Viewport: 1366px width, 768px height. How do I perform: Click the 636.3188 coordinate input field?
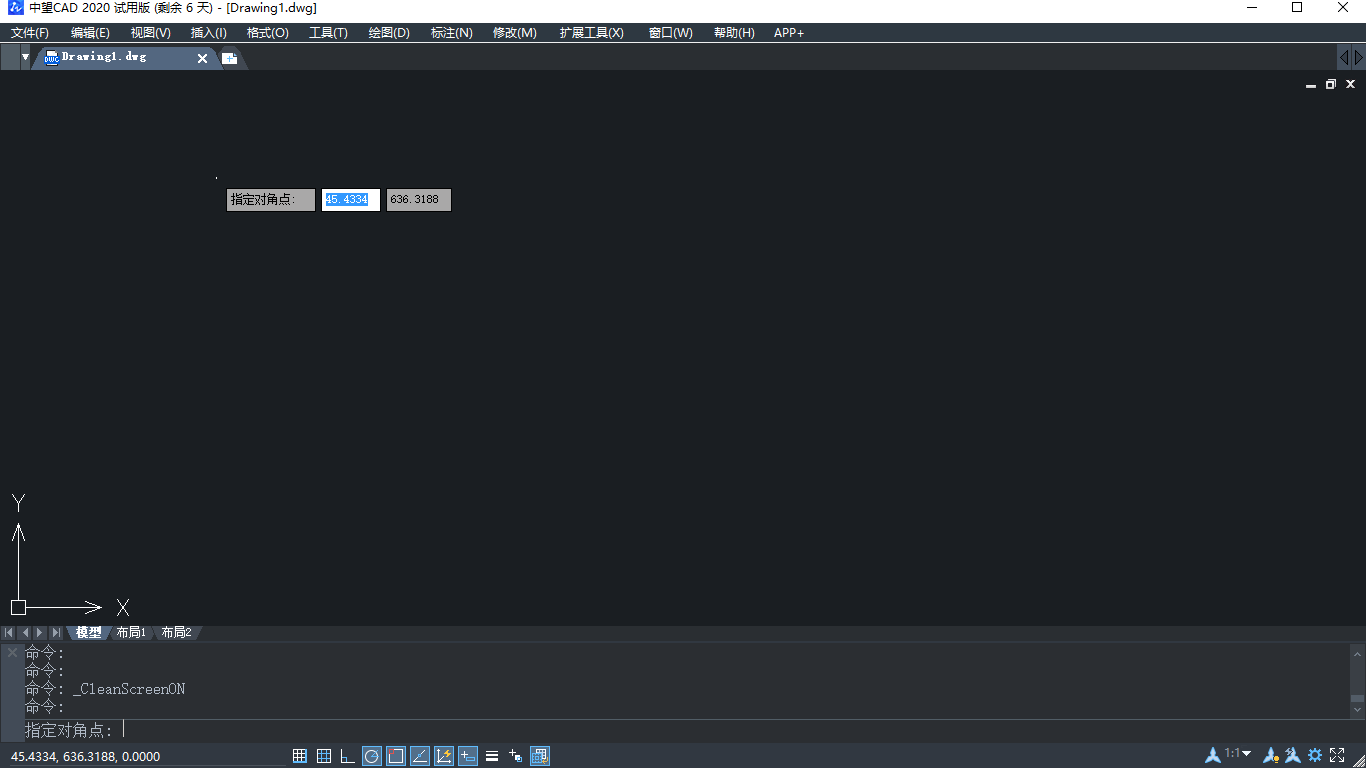click(x=419, y=200)
